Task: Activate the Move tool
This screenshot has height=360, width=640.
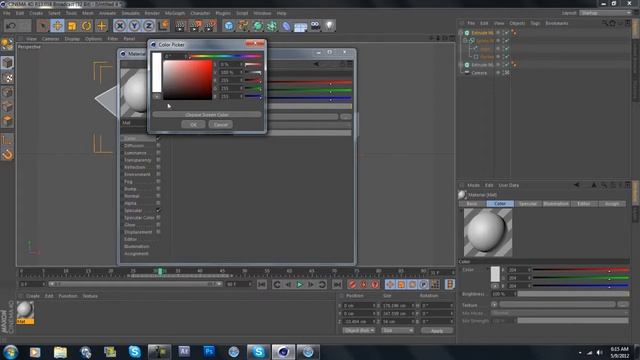Action: tap(58, 26)
